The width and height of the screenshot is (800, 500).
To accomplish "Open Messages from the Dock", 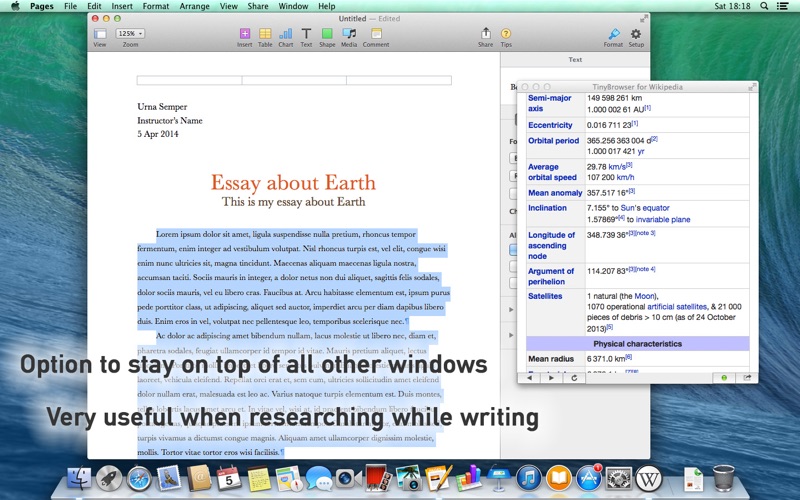I will tap(319, 479).
